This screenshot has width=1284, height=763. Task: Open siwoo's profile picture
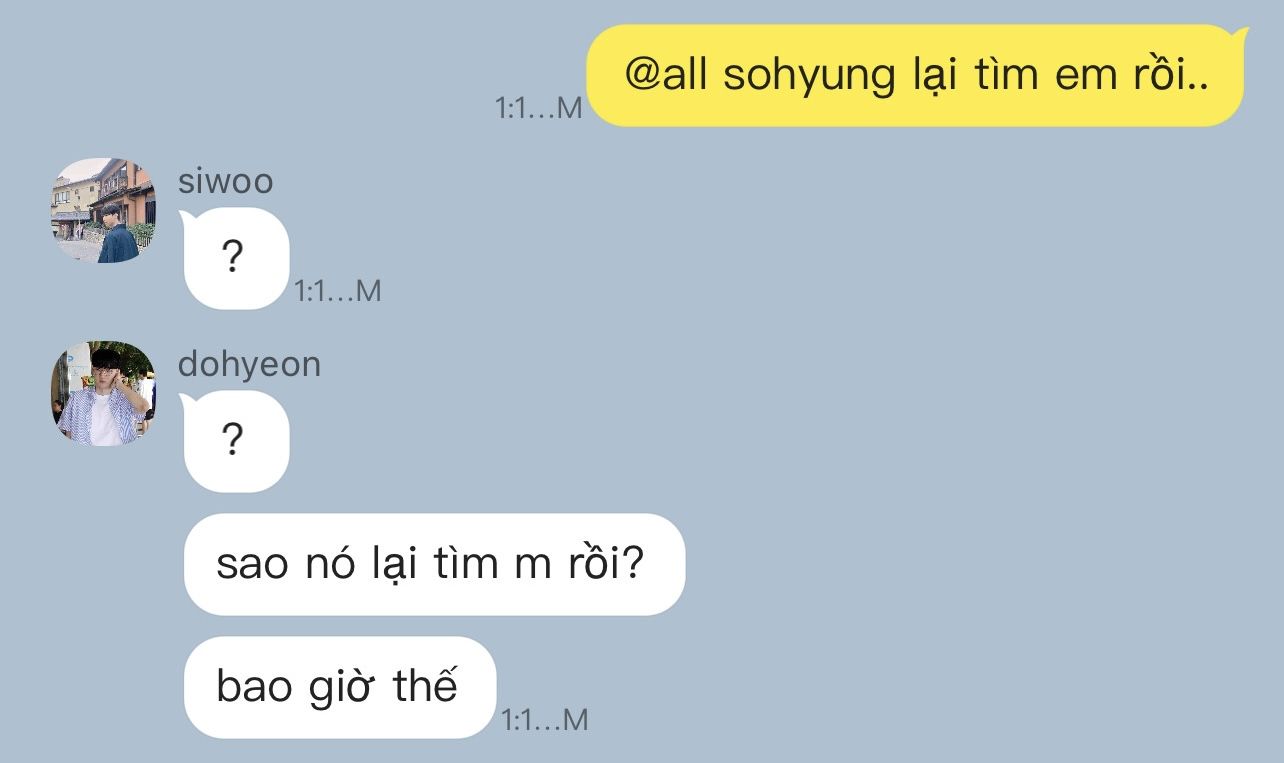coord(103,210)
